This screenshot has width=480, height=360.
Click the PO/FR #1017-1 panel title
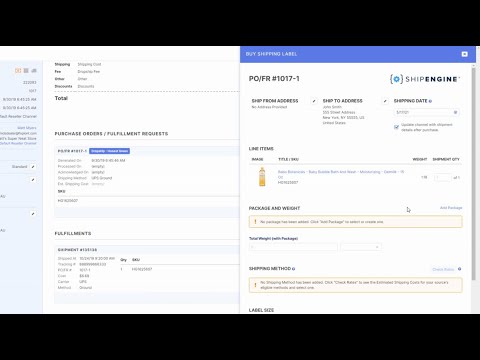[274, 79]
